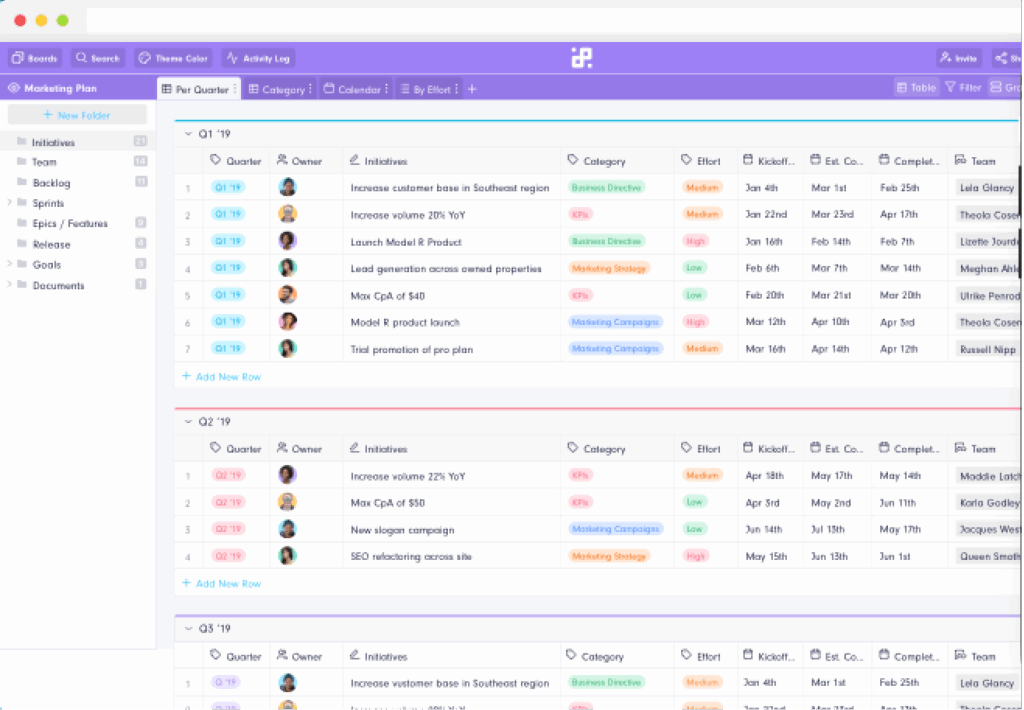1024x710 pixels.
Task: Toggle the Marketing Plan eye icon
Action: (x=14, y=88)
